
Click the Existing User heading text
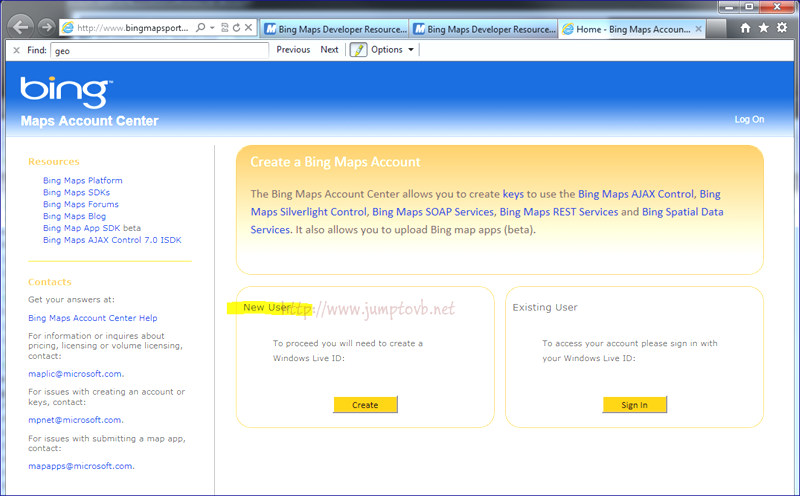click(x=545, y=307)
